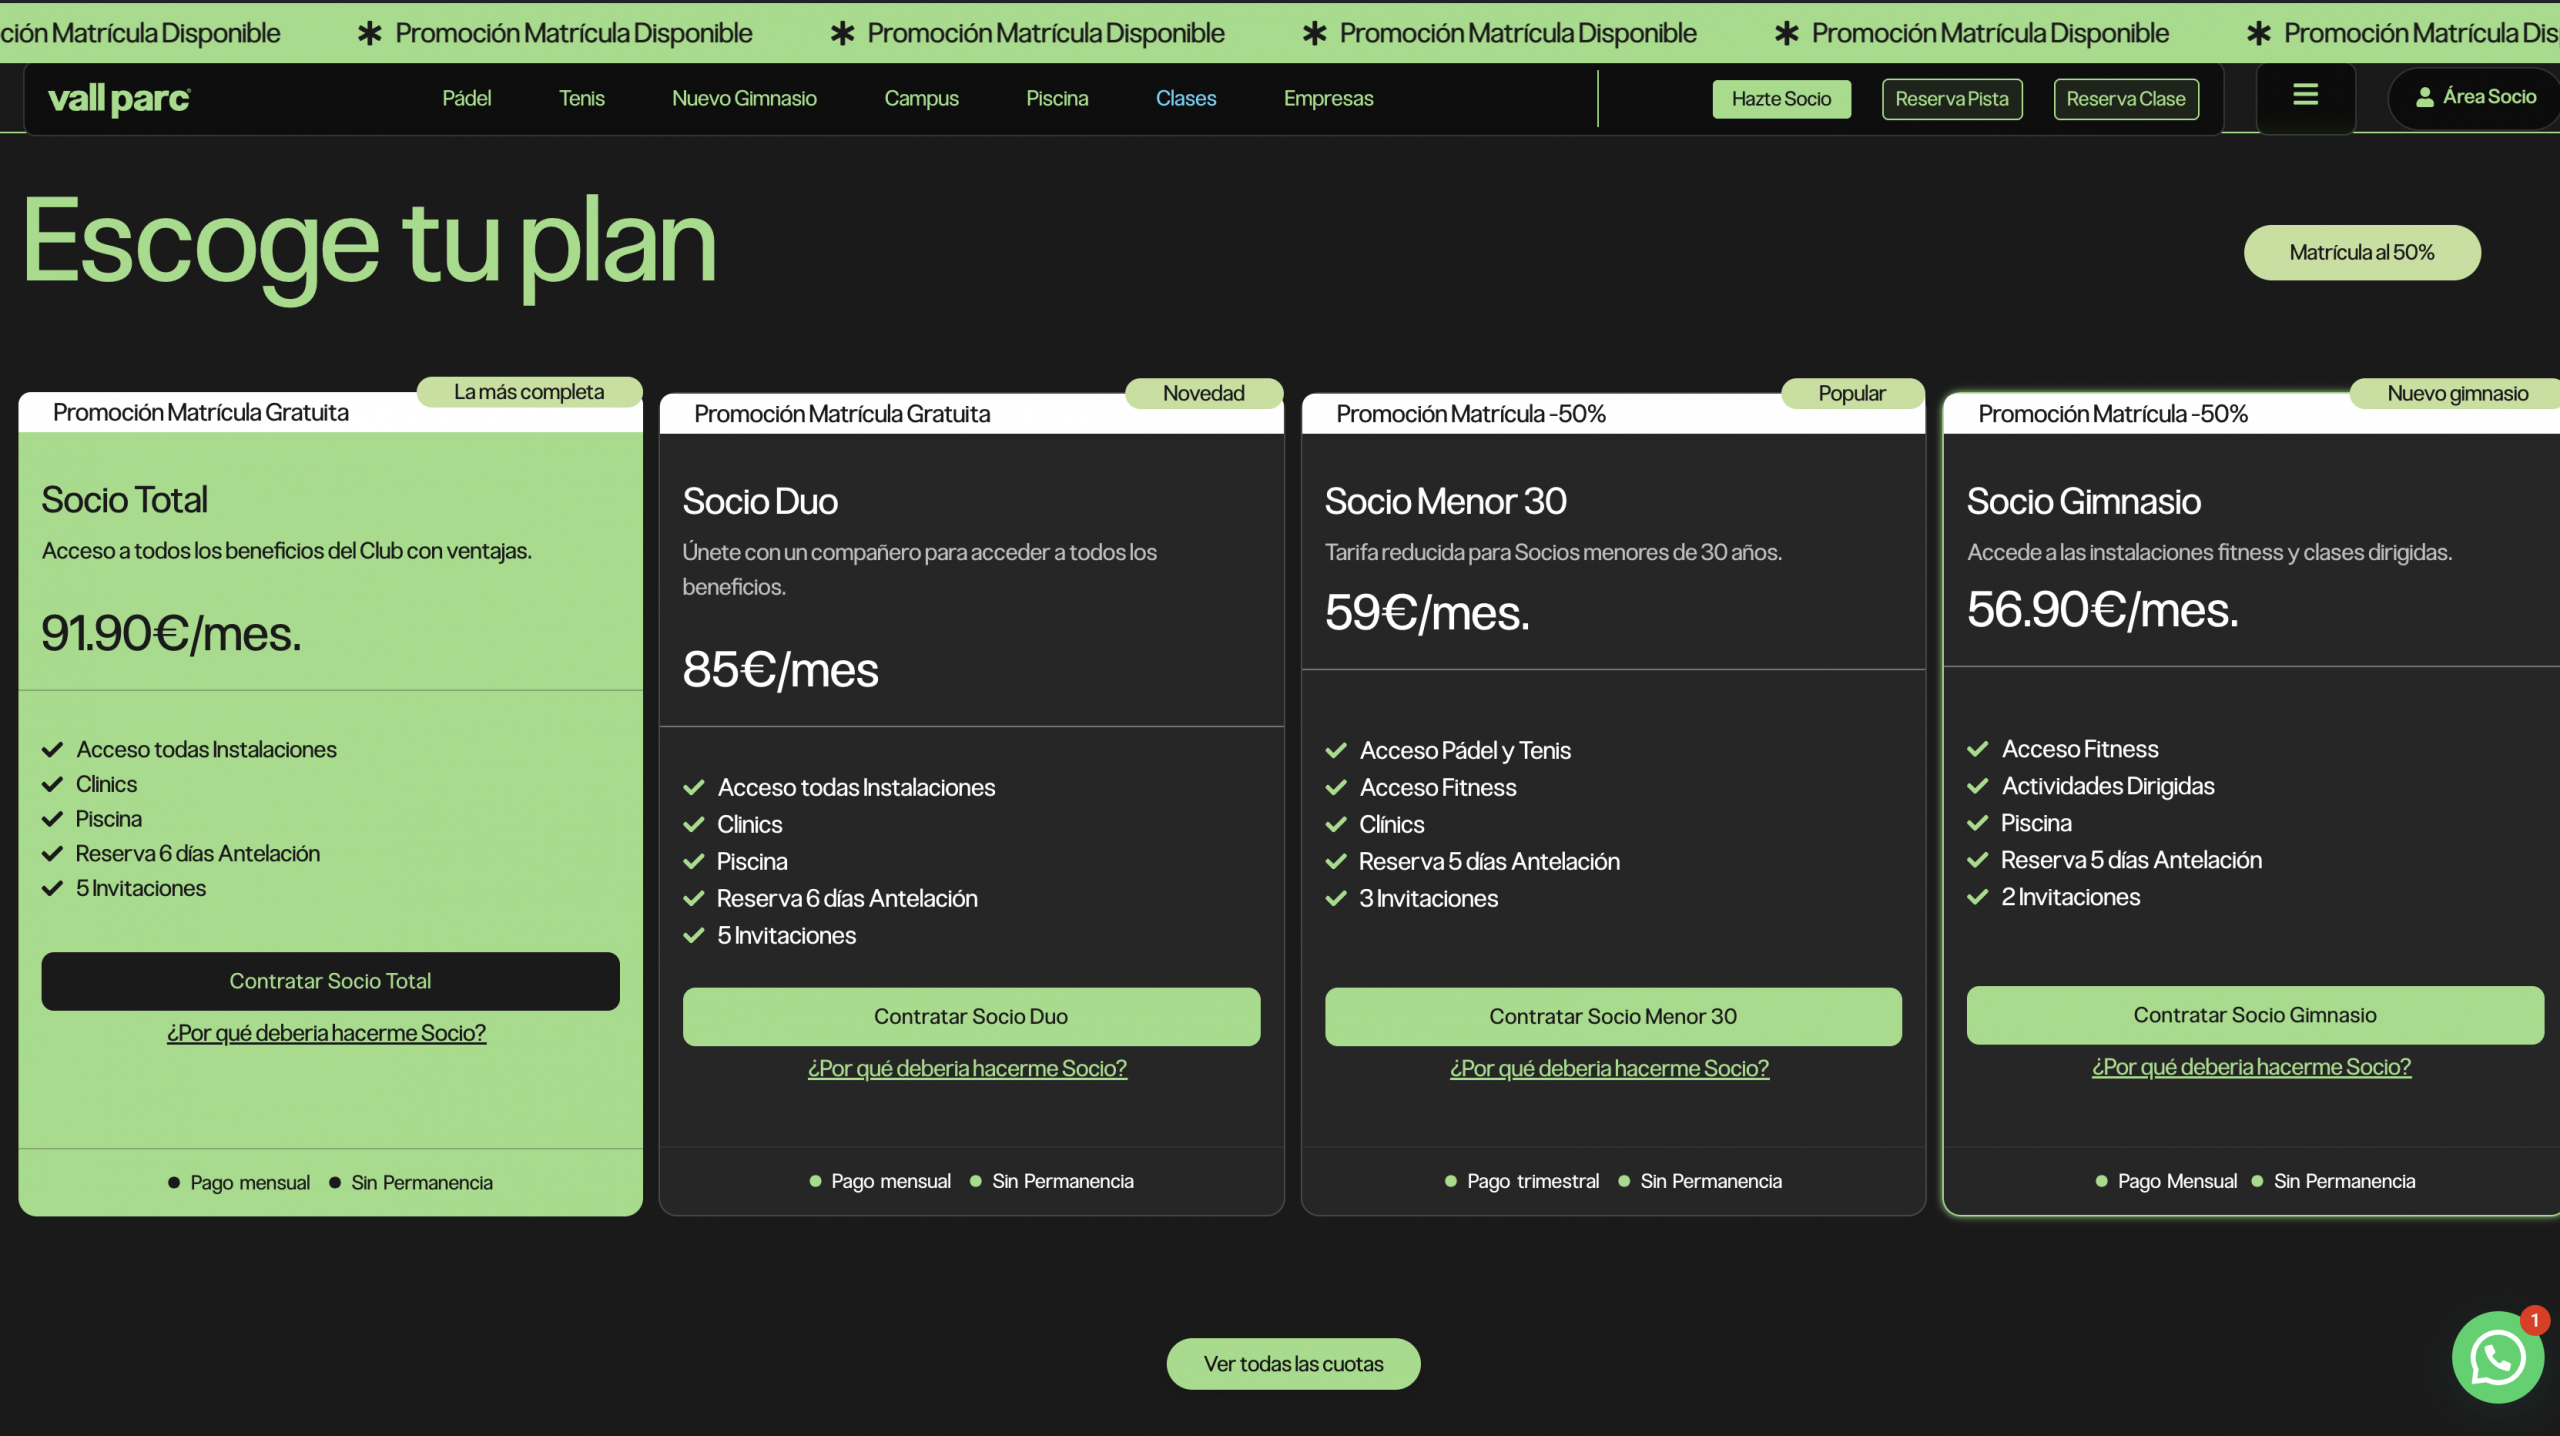Viewport: 2560px width, 1436px height.
Task: Click Contratar Socio Menor 30
Action: [1612, 1016]
